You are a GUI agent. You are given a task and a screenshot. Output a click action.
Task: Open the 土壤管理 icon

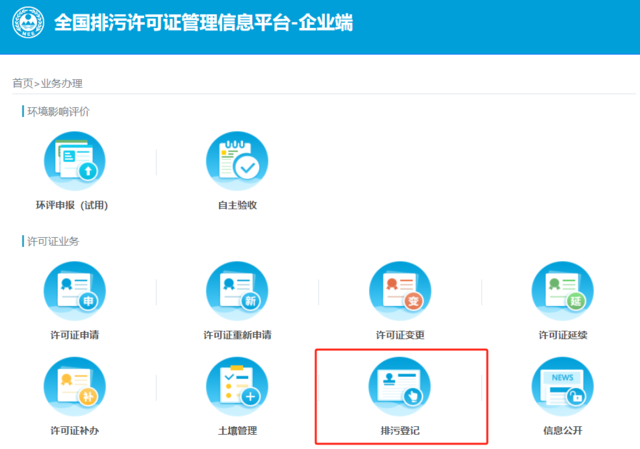[x=237, y=388]
